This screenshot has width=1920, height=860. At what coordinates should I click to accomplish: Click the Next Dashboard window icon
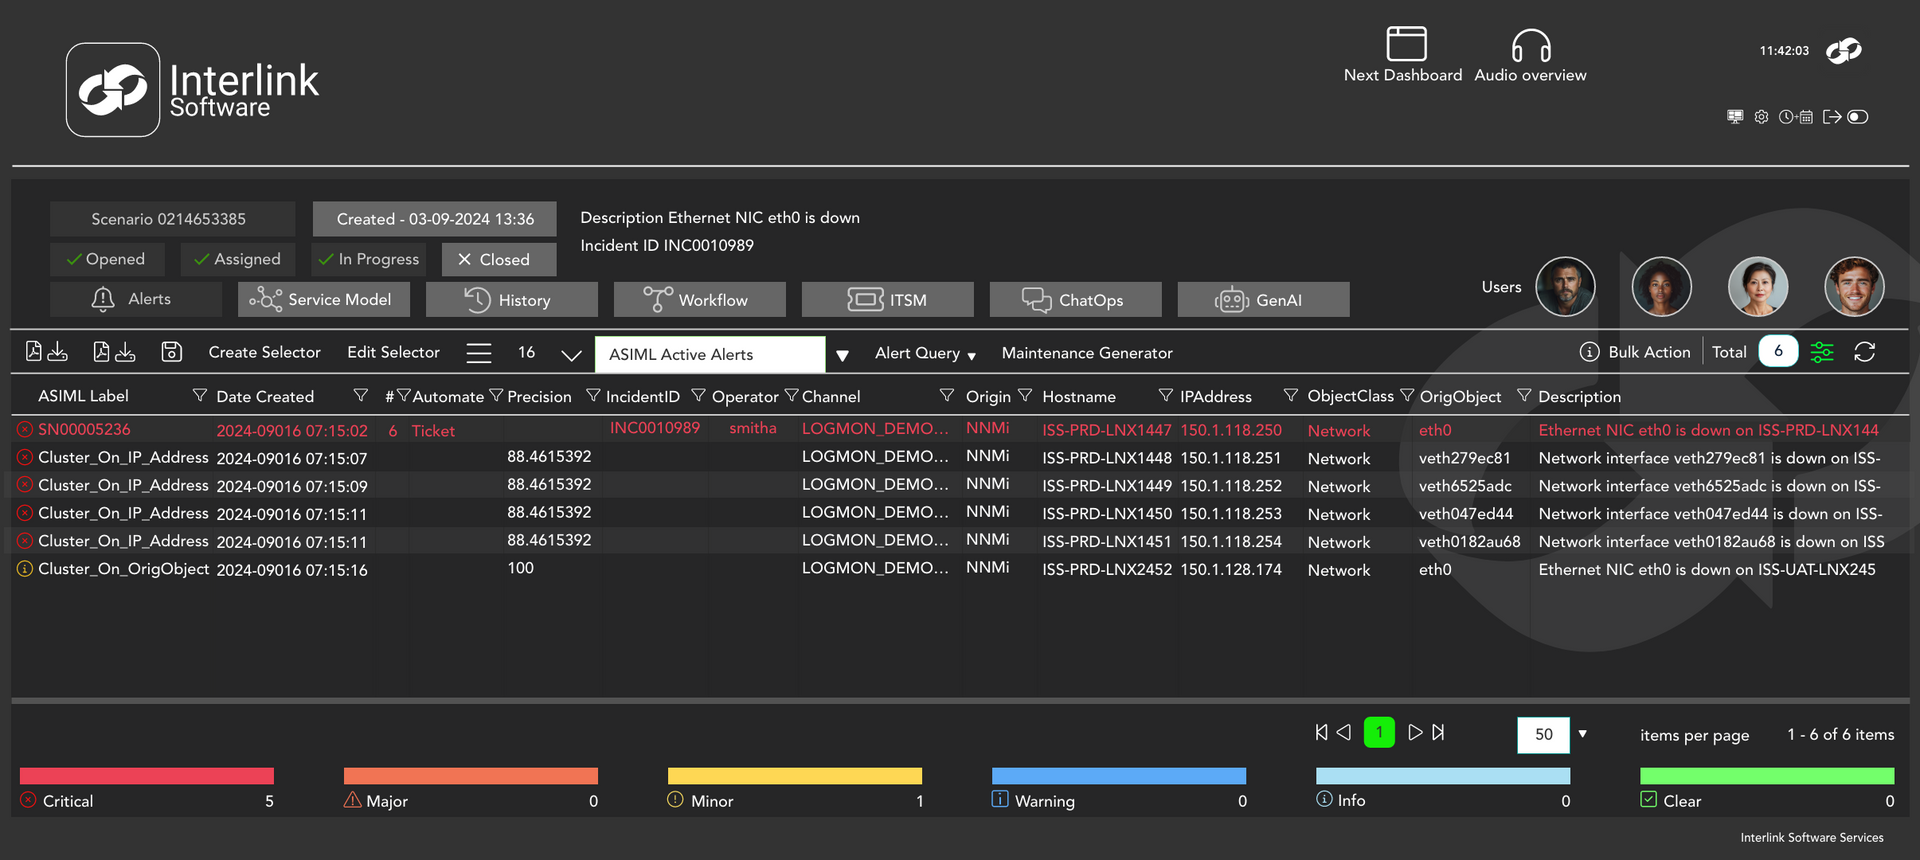point(1405,45)
